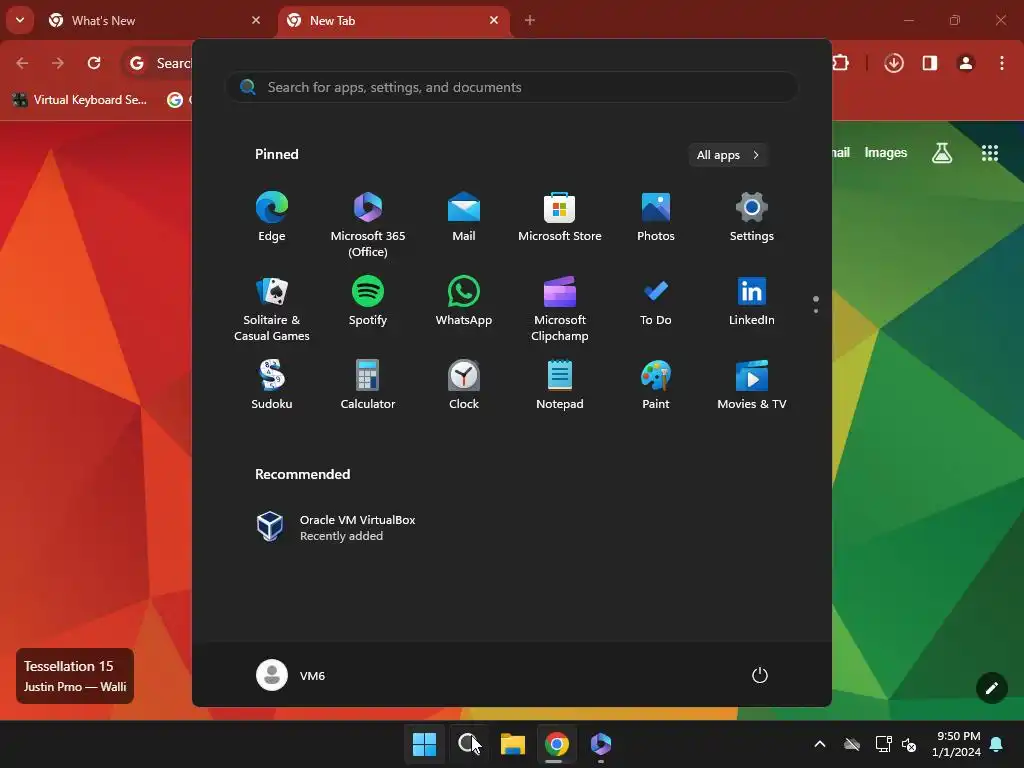Open Tessellation 15 theme attribution
This screenshot has width=1024, height=768.
(x=75, y=676)
